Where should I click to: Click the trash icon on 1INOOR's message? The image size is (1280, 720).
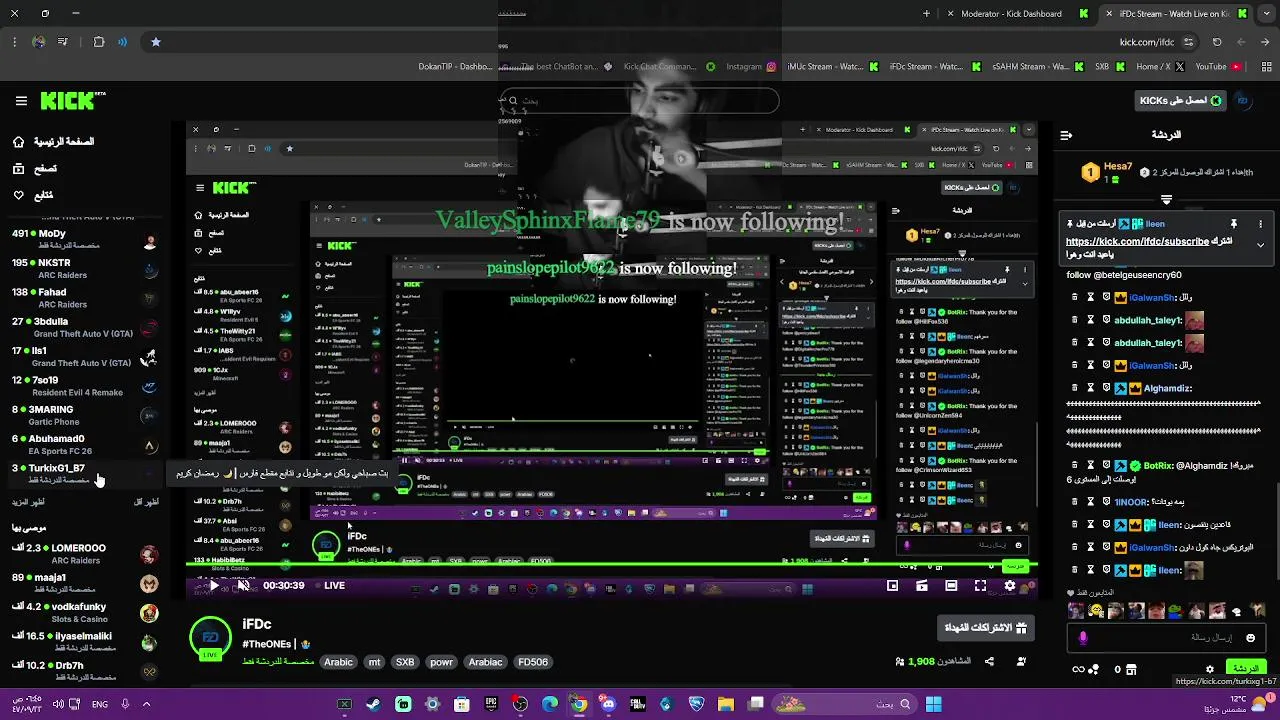click(1074, 502)
